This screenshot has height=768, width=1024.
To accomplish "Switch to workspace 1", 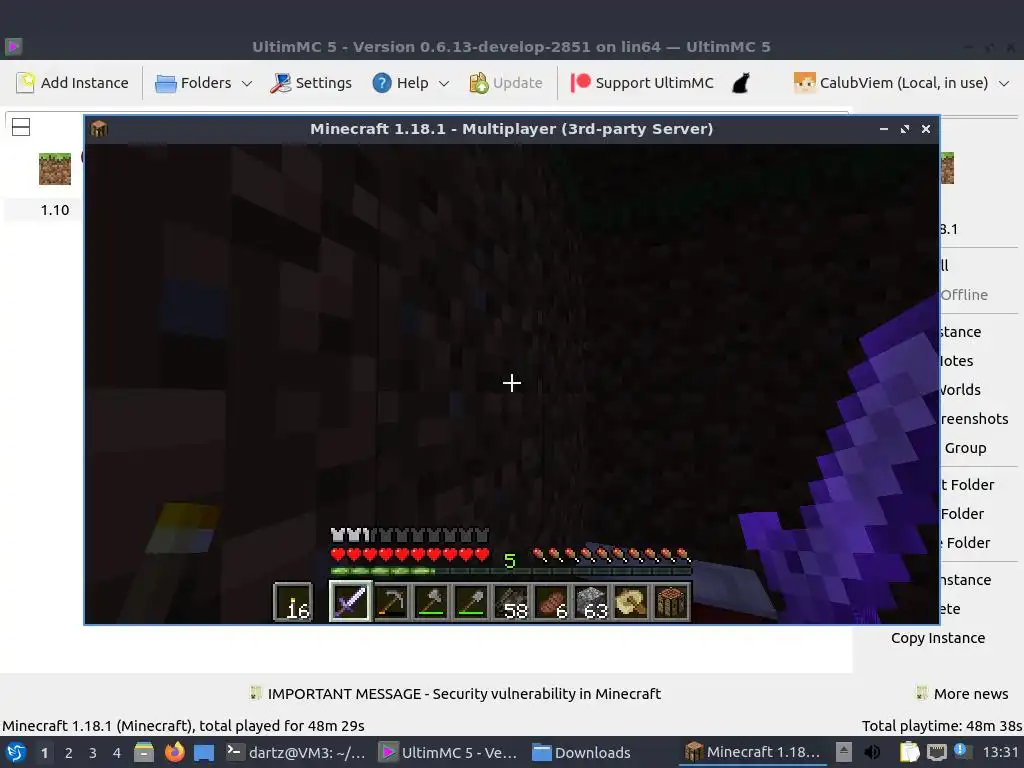I will (x=44, y=753).
